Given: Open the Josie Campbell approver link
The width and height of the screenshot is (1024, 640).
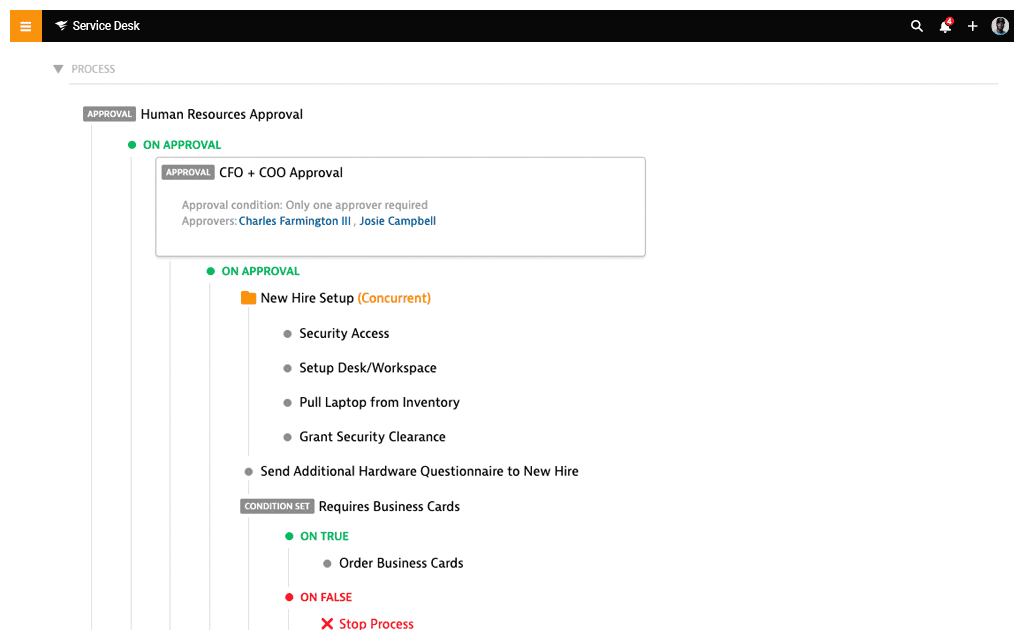Looking at the screenshot, I should point(397,221).
